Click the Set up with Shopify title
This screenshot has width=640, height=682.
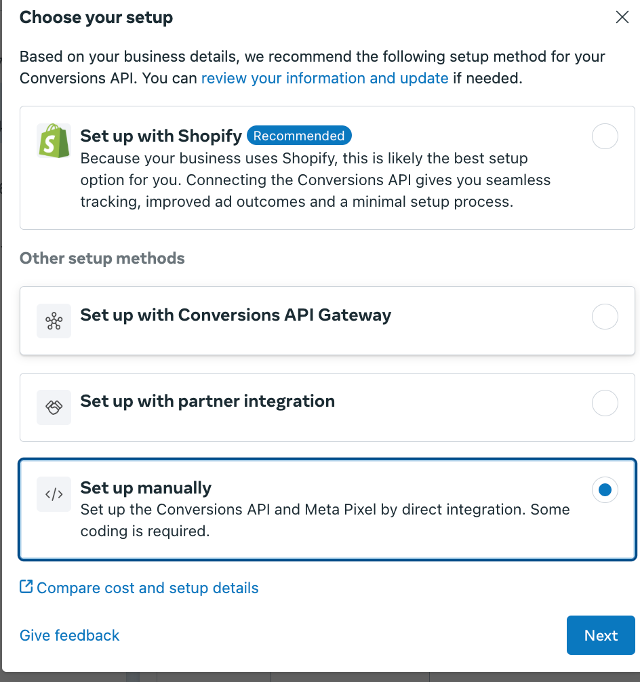click(x=161, y=136)
